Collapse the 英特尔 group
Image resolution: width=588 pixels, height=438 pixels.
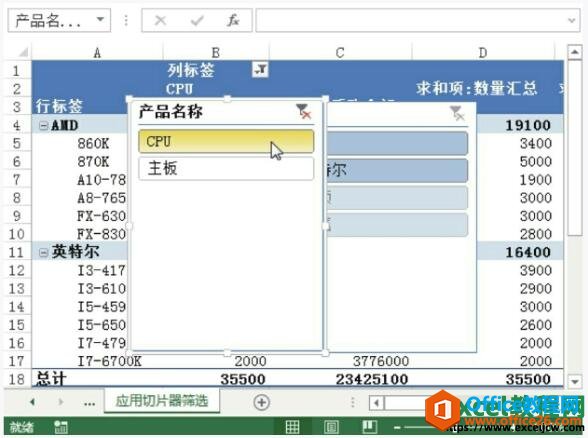(x=44, y=252)
